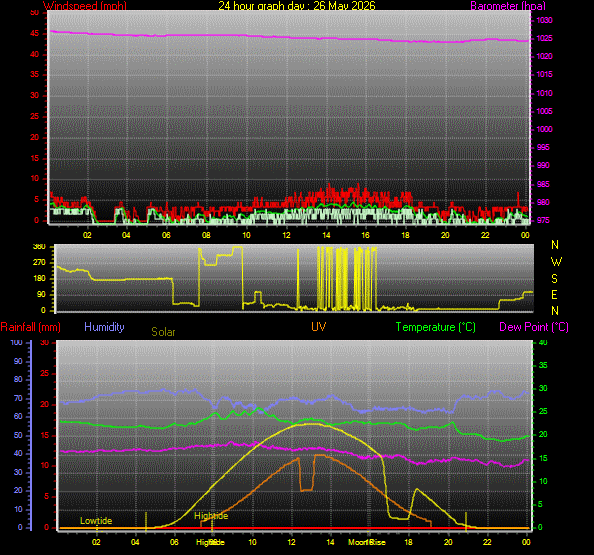The width and height of the screenshot is (594, 555).
Task: Select the 1005 barometer axis label
Action: (544, 111)
